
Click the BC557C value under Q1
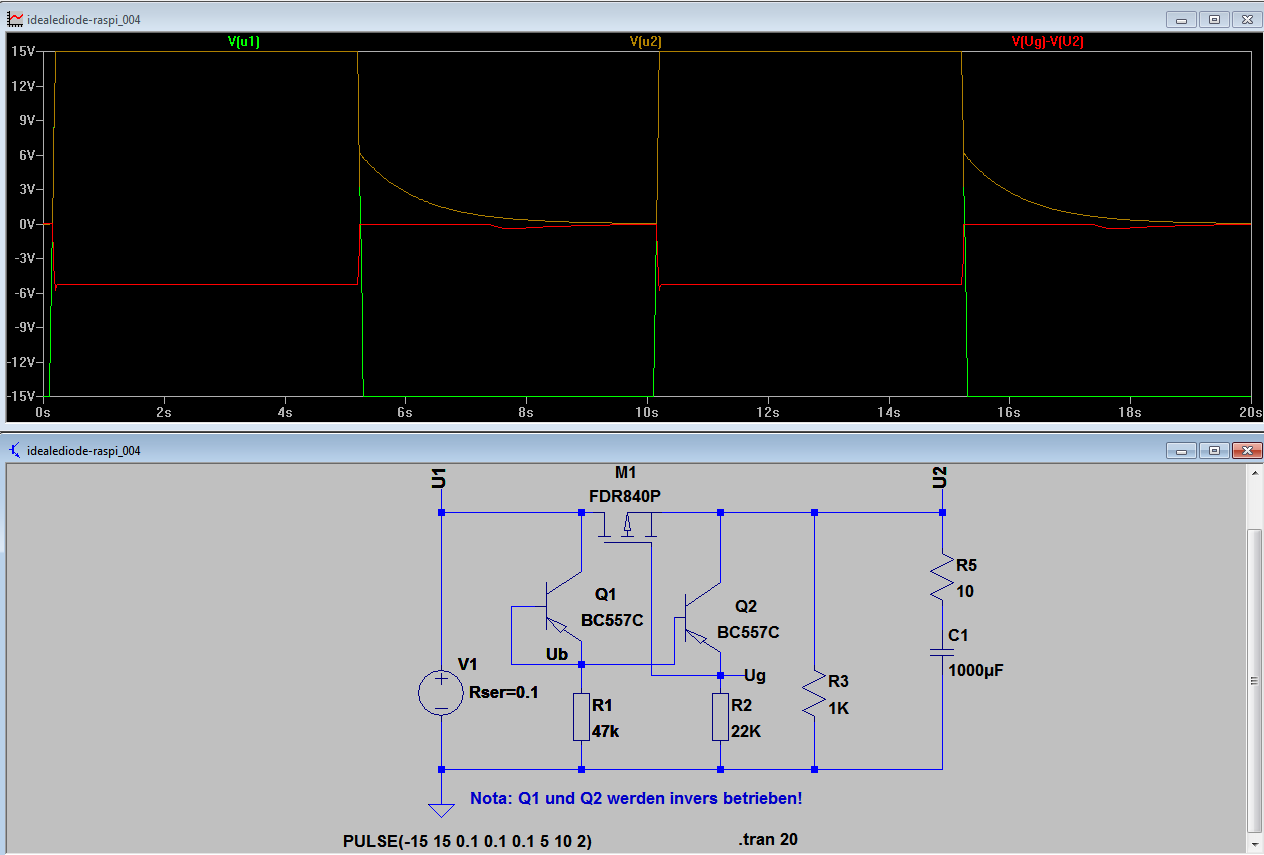click(612, 620)
